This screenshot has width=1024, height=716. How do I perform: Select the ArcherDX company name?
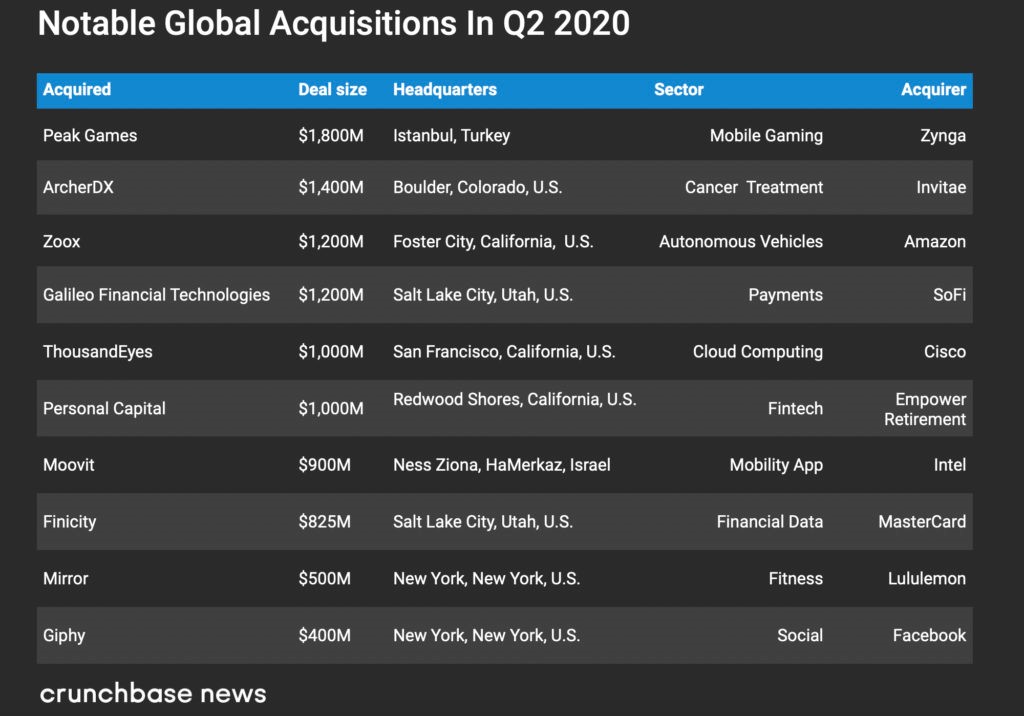click(78, 188)
